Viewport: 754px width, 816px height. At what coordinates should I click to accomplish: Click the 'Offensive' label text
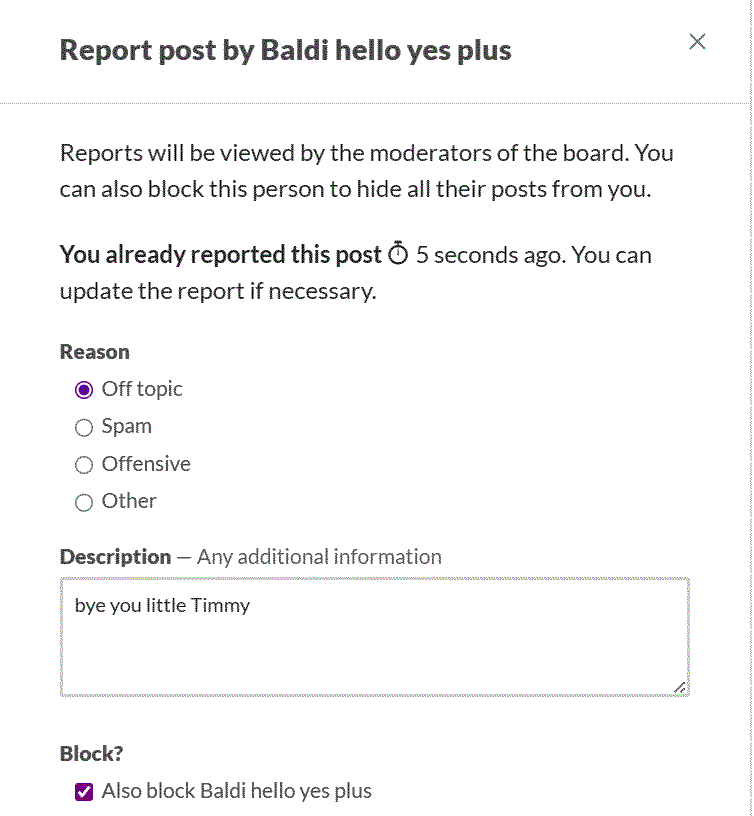(x=146, y=464)
